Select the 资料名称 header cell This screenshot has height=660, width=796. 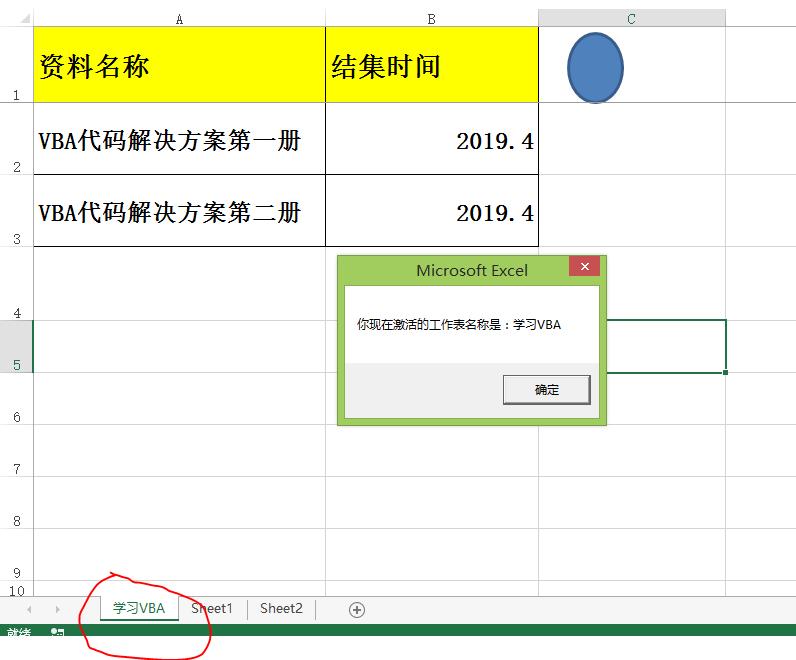[179, 65]
